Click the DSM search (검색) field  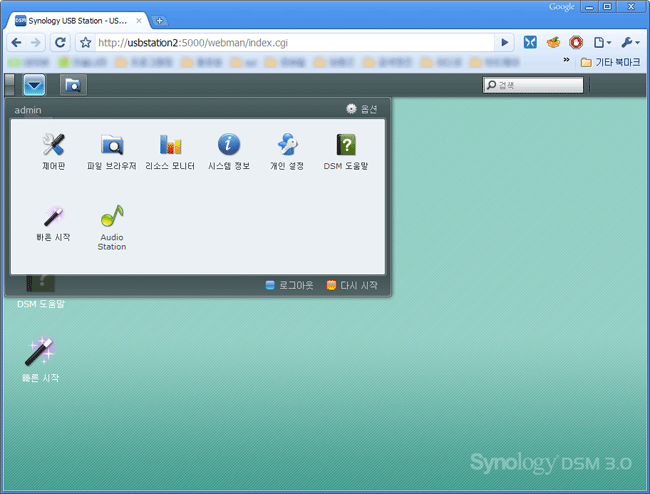pos(533,85)
